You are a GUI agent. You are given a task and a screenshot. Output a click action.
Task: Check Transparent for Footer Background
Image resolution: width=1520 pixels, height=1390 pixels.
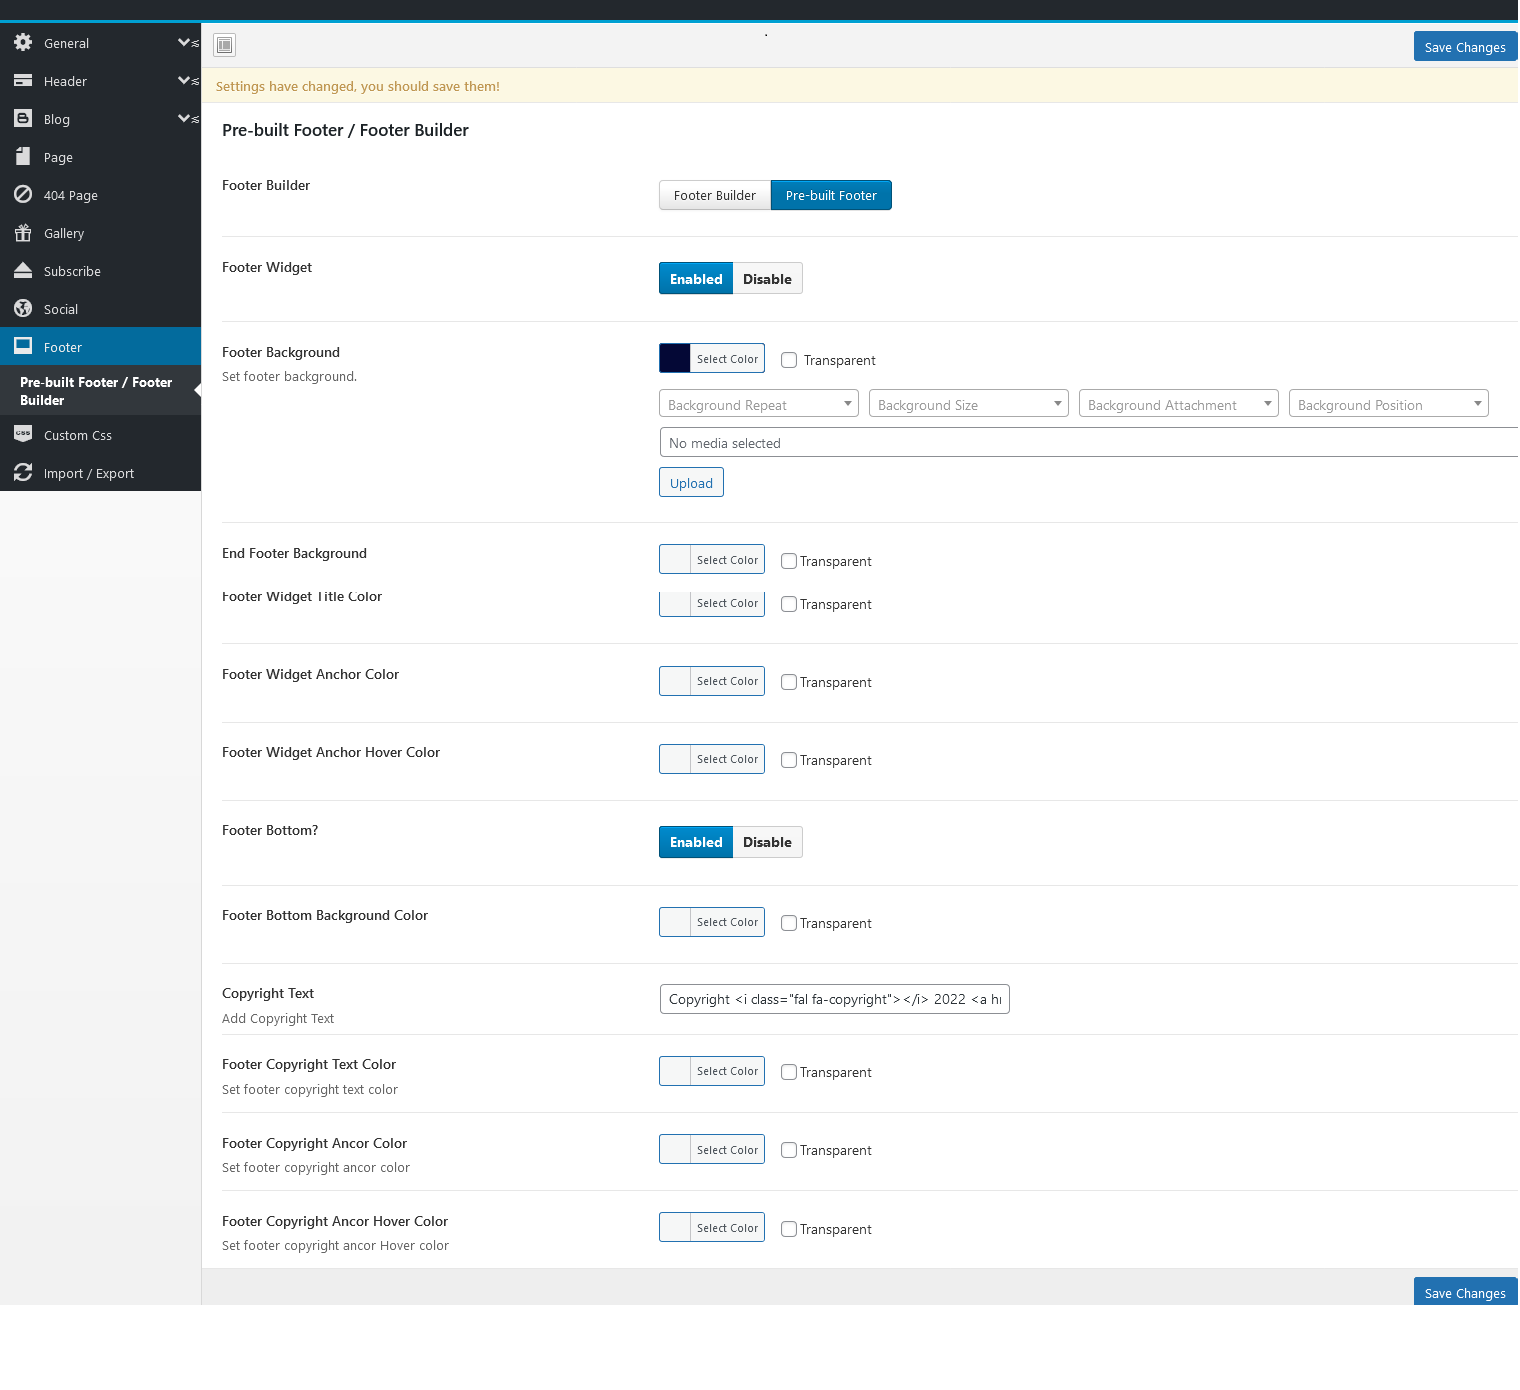[789, 360]
